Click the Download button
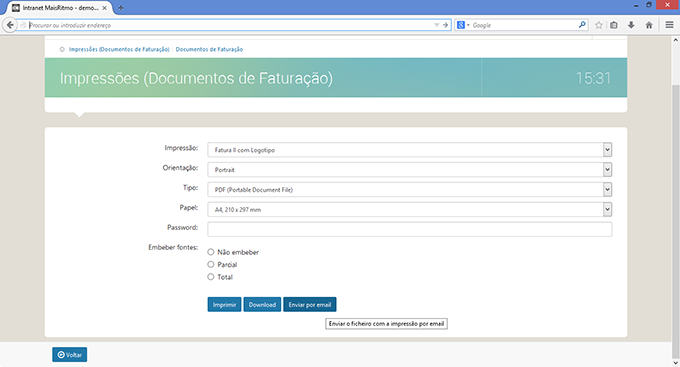Image resolution: width=680 pixels, height=367 pixels. pyautogui.click(x=262, y=305)
